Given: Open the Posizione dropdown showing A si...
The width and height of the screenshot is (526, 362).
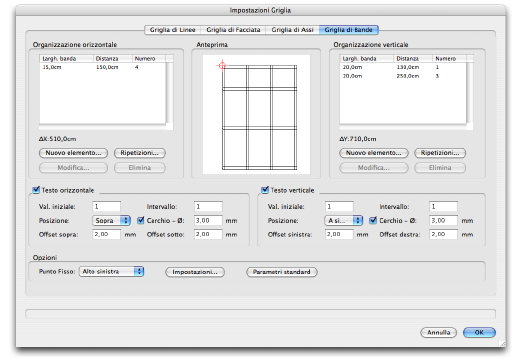Looking at the screenshot, I should [x=344, y=220].
